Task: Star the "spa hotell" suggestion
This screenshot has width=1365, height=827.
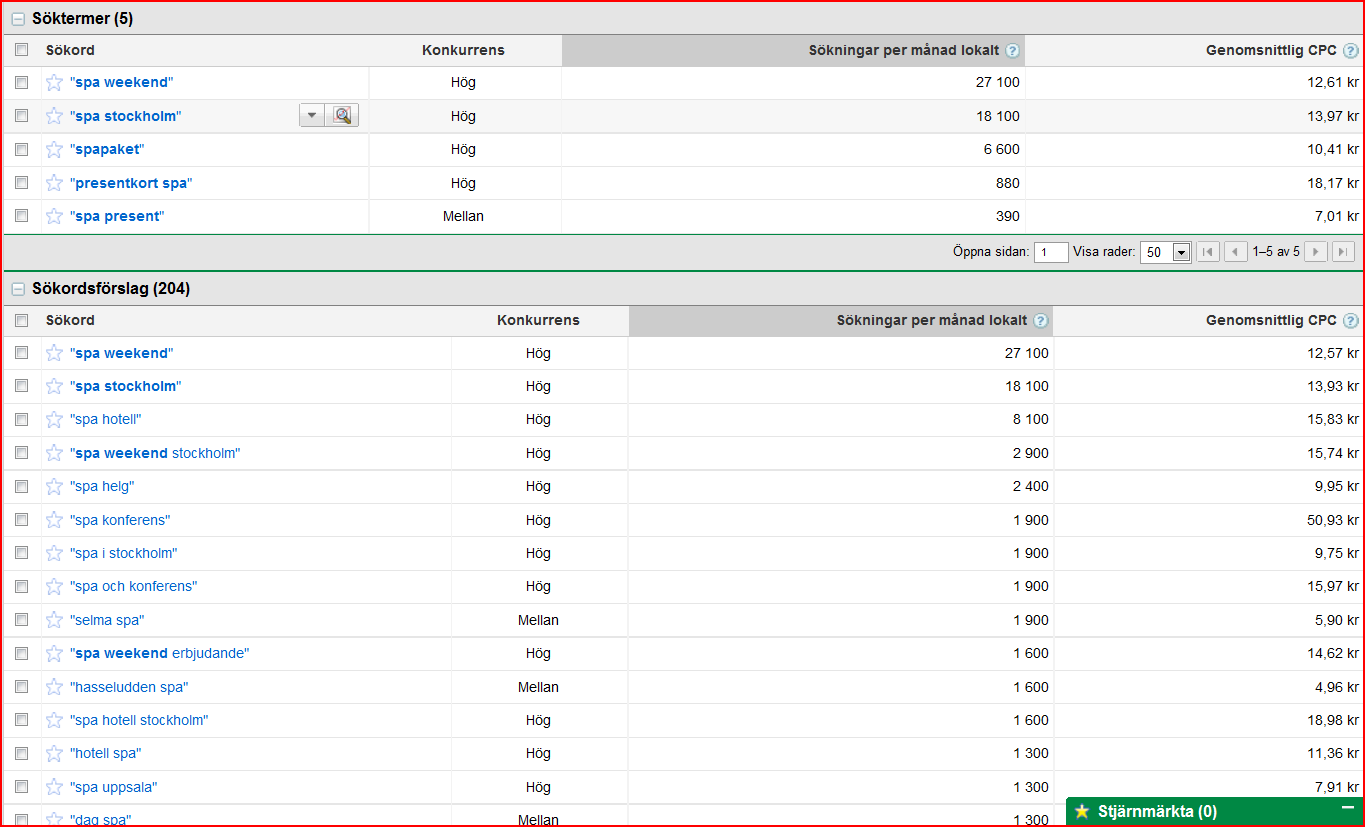Action: point(54,419)
